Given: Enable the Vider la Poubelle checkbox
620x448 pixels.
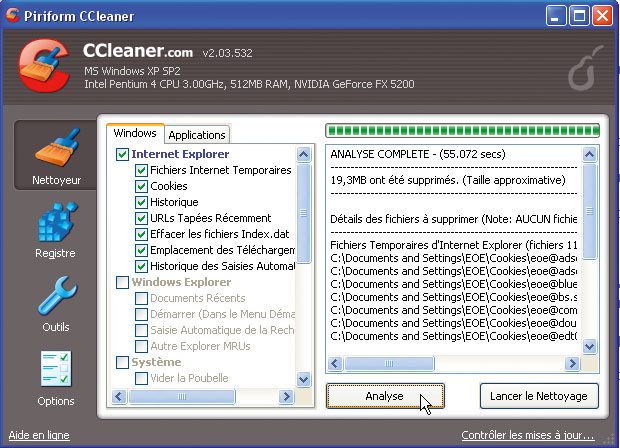Looking at the screenshot, I should click(x=141, y=378).
